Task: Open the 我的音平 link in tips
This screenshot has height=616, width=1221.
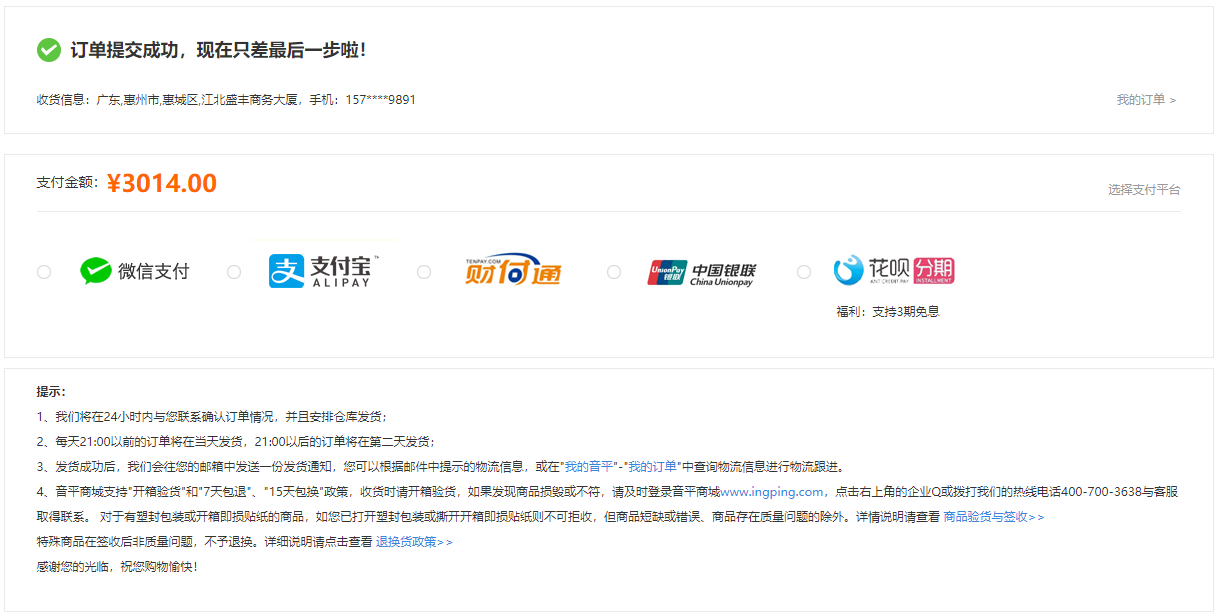Action: (x=591, y=467)
